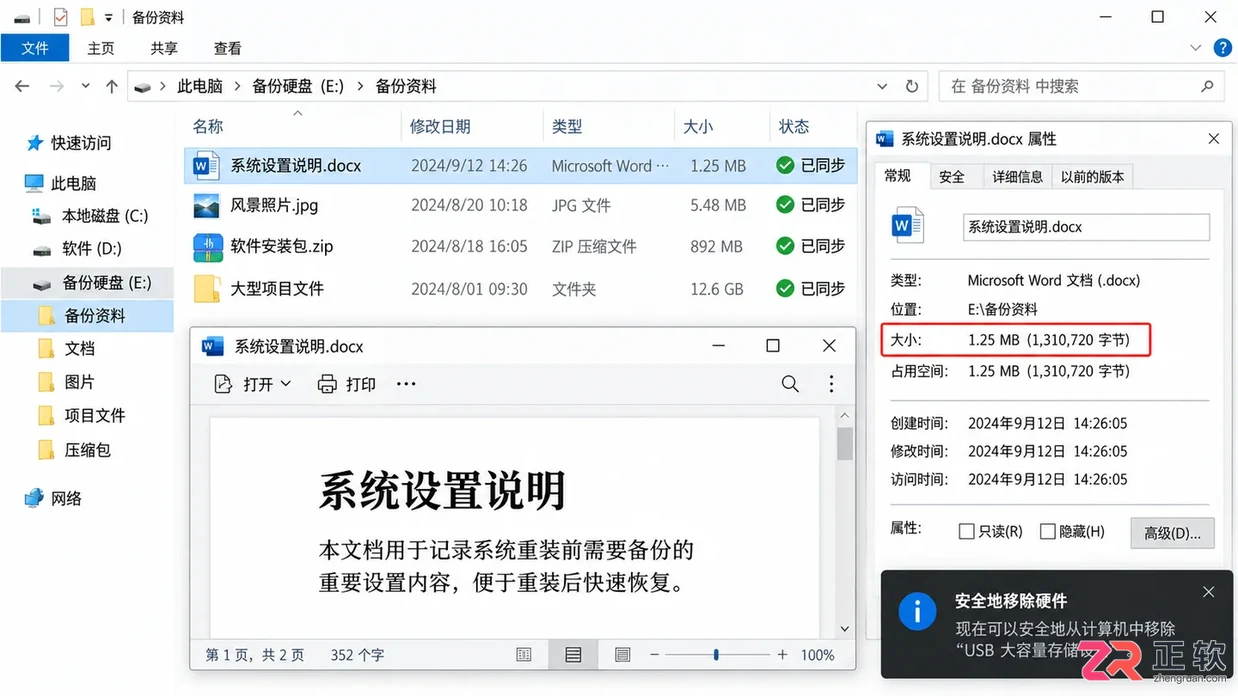Expand the breadcrumb chevron after 备份硬盘 (E:)
The height and width of the screenshot is (696, 1238).
point(360,87)
